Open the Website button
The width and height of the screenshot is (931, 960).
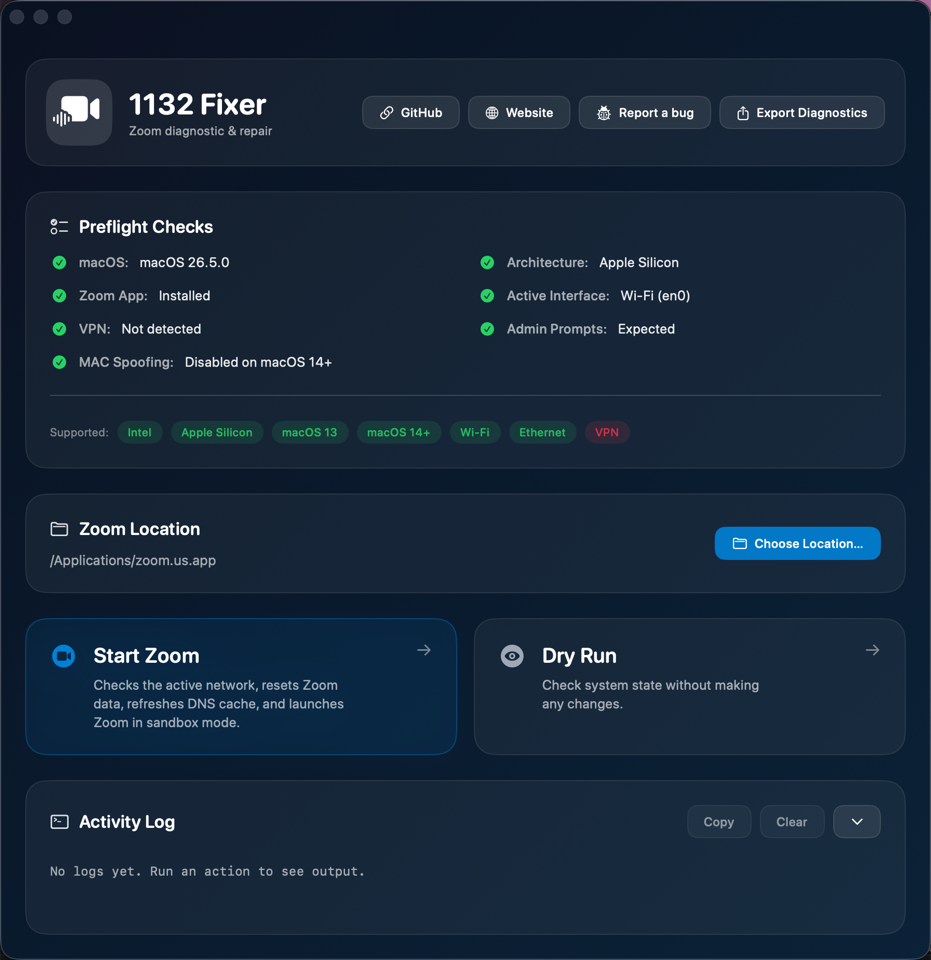coord(519,113)
